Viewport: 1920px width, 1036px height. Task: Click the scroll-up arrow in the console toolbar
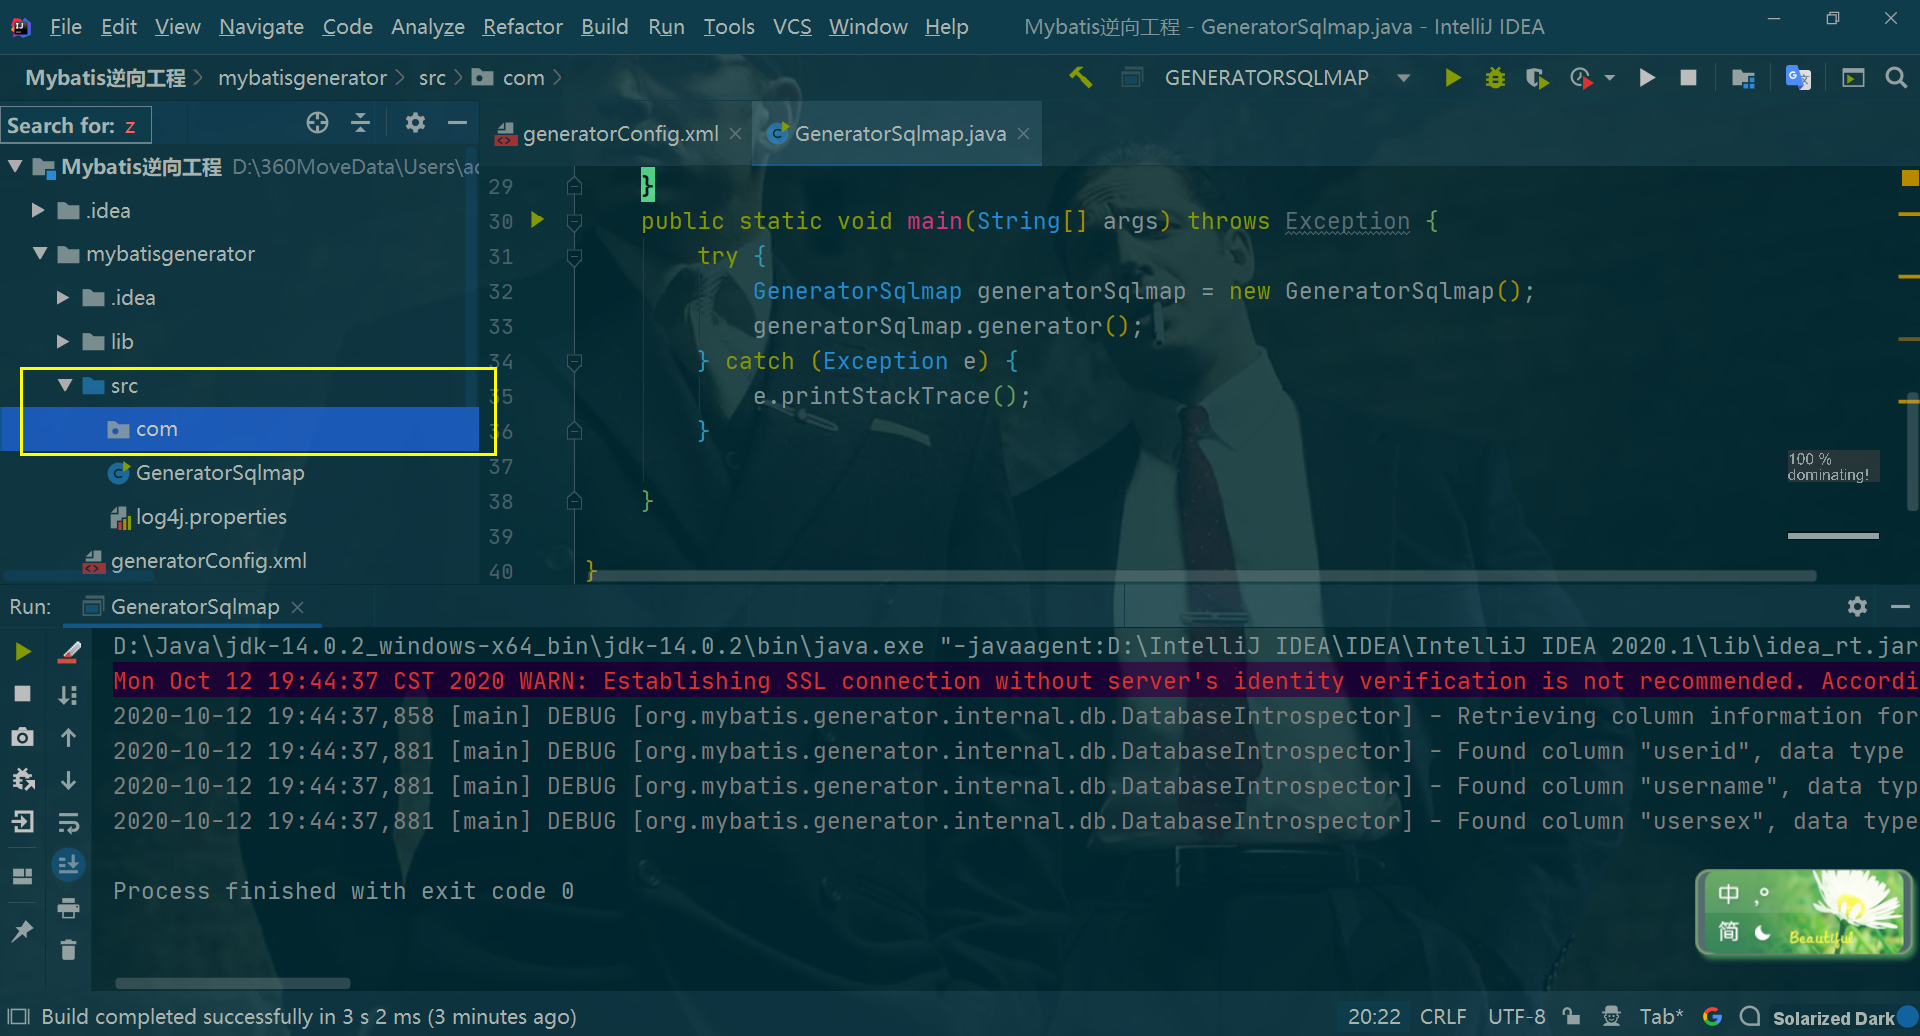click(68, 737)
